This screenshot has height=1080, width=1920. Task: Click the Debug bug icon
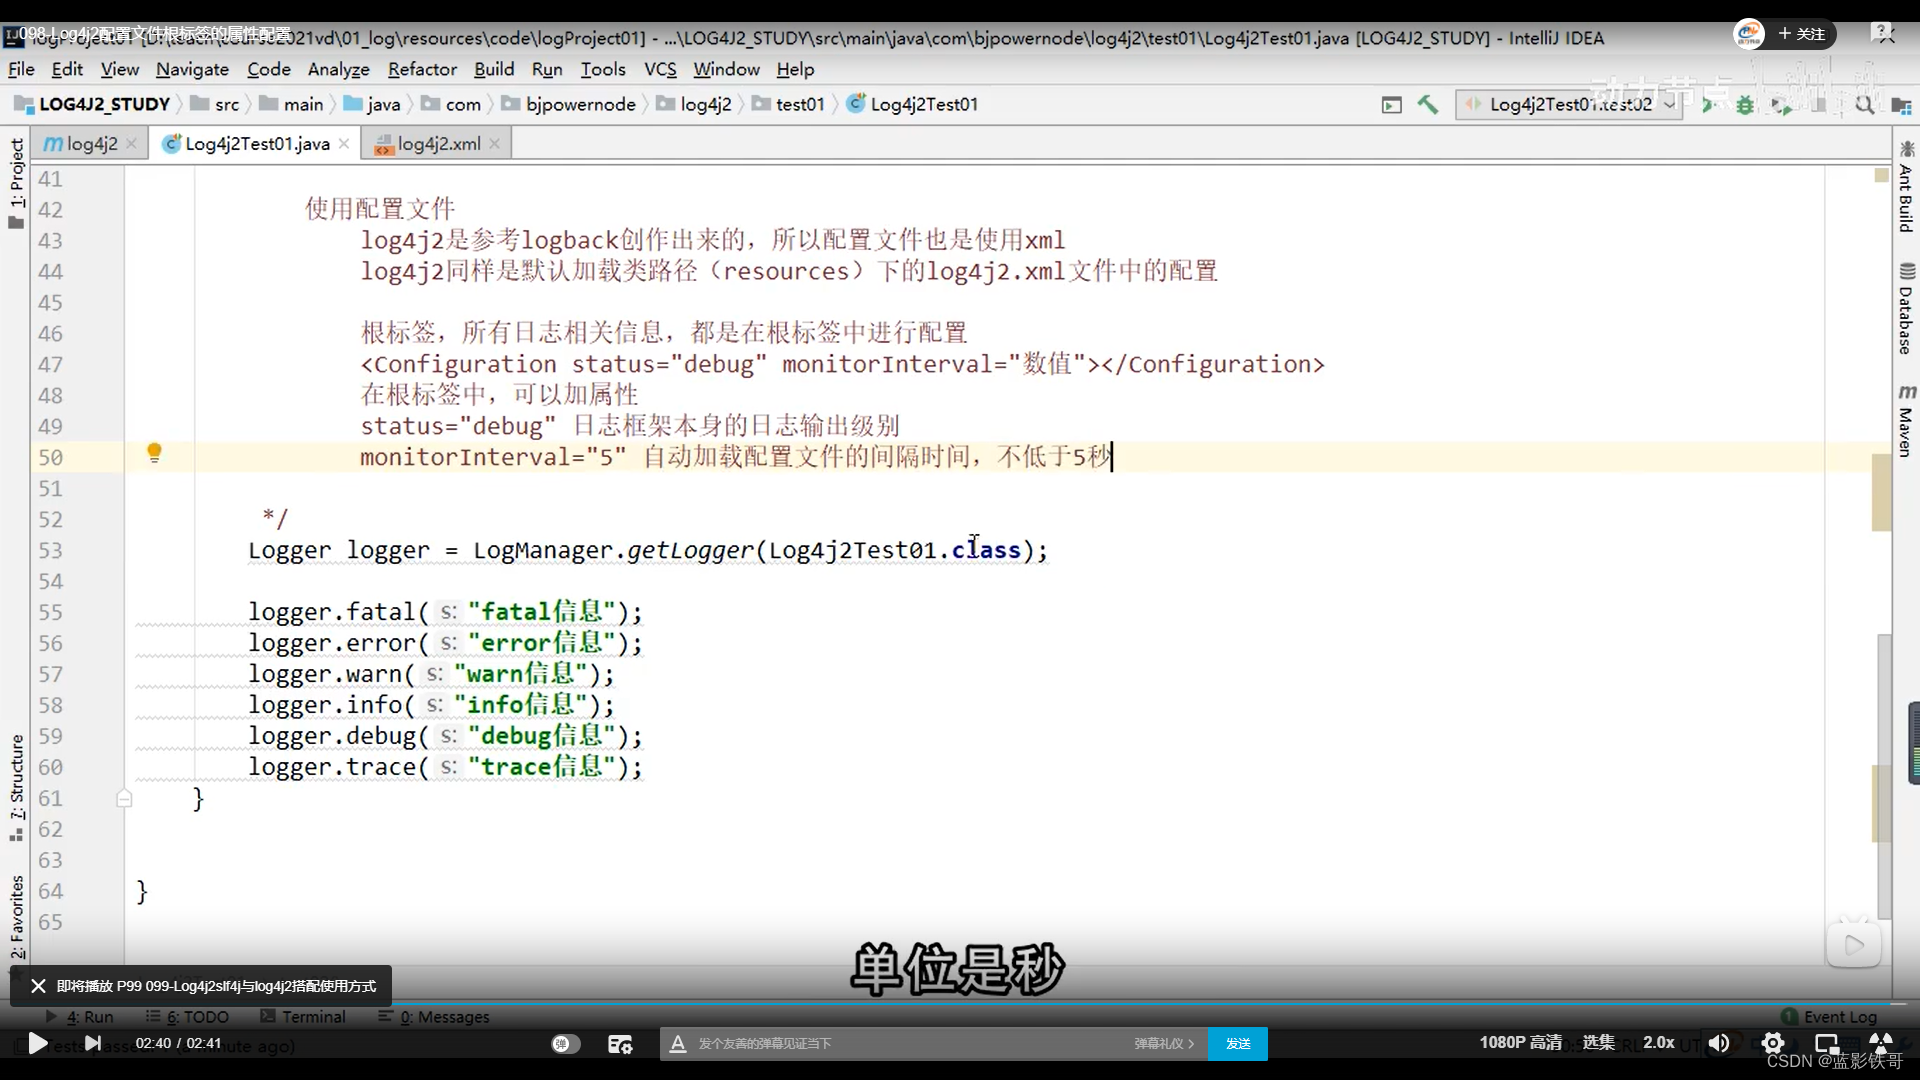[1745, 104]
